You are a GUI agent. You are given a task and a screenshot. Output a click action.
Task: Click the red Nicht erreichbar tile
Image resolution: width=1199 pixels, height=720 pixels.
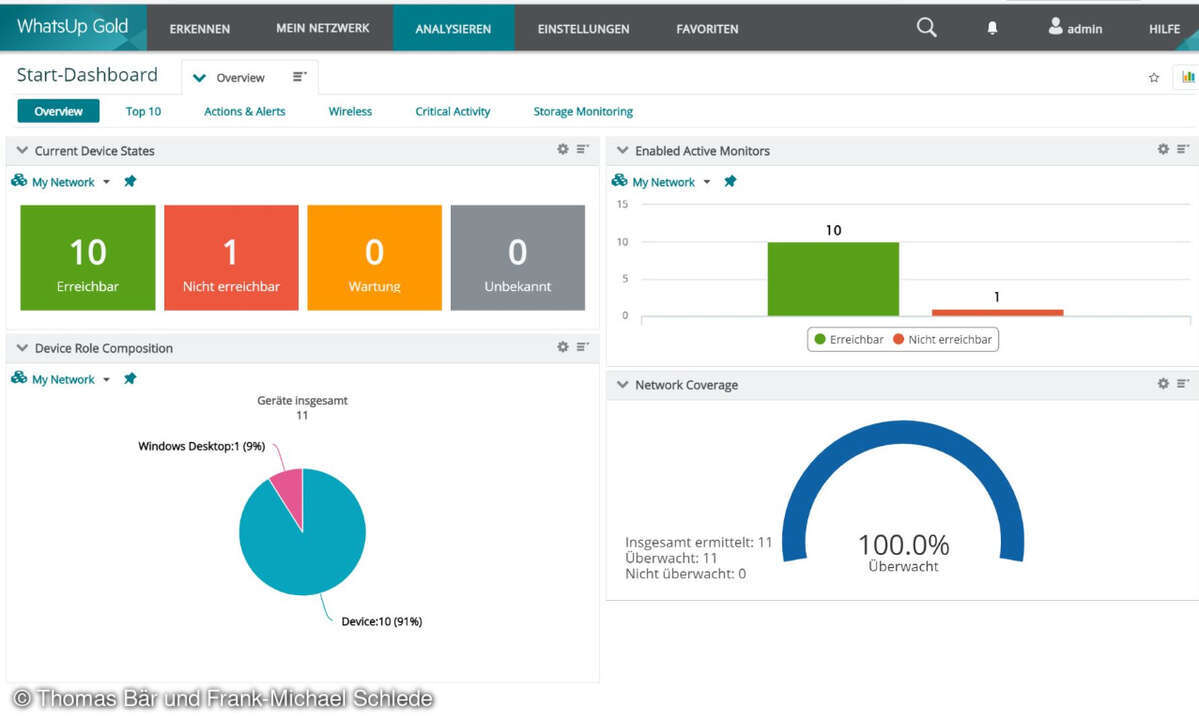tap(231, 258)
